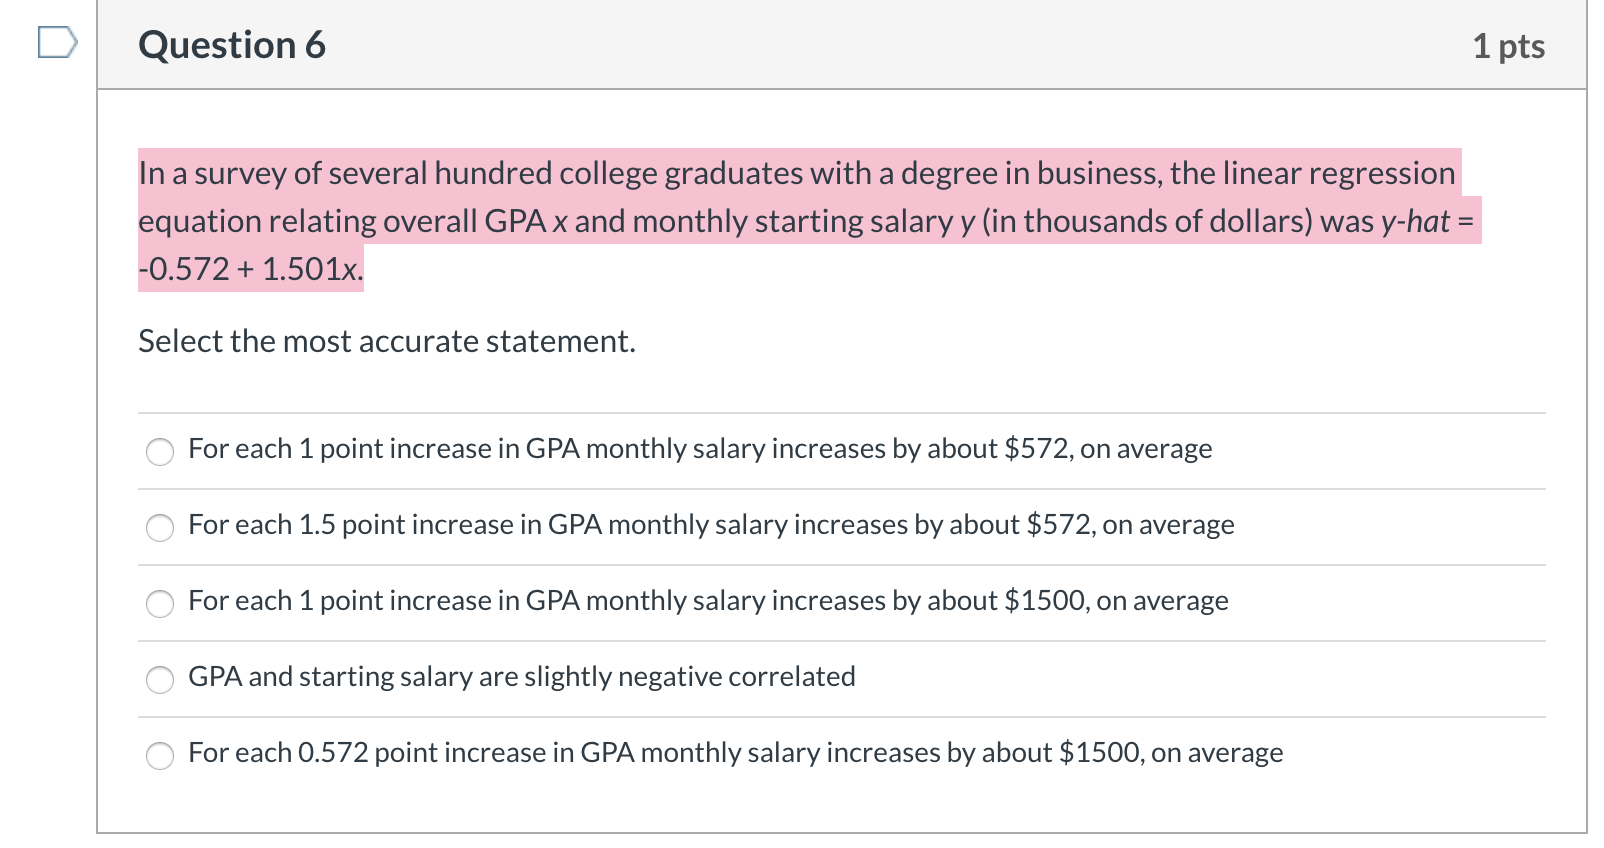Select radio button for 1.5 point increase option

[x=160, y=528]
